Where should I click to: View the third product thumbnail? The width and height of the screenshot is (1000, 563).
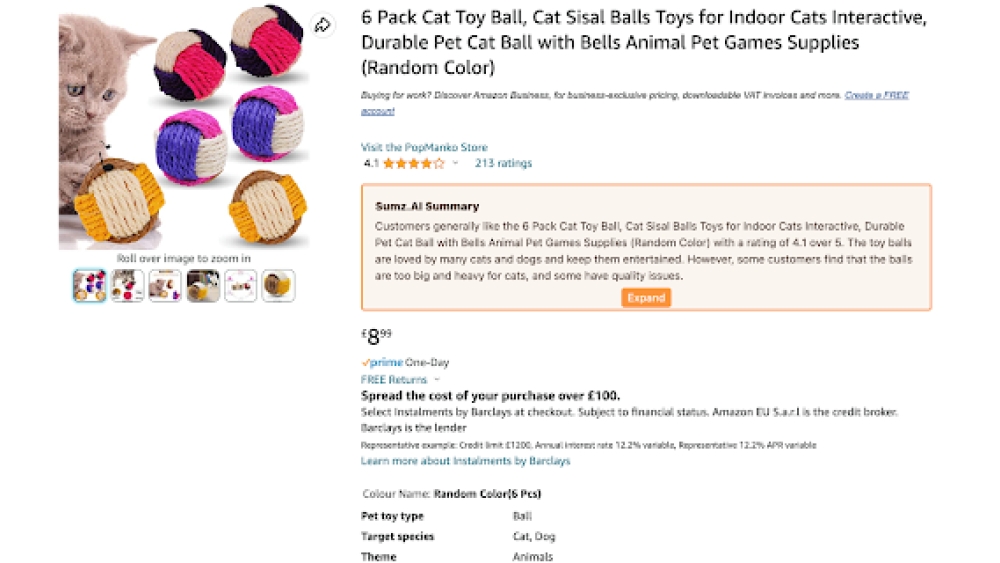[165, 286]
